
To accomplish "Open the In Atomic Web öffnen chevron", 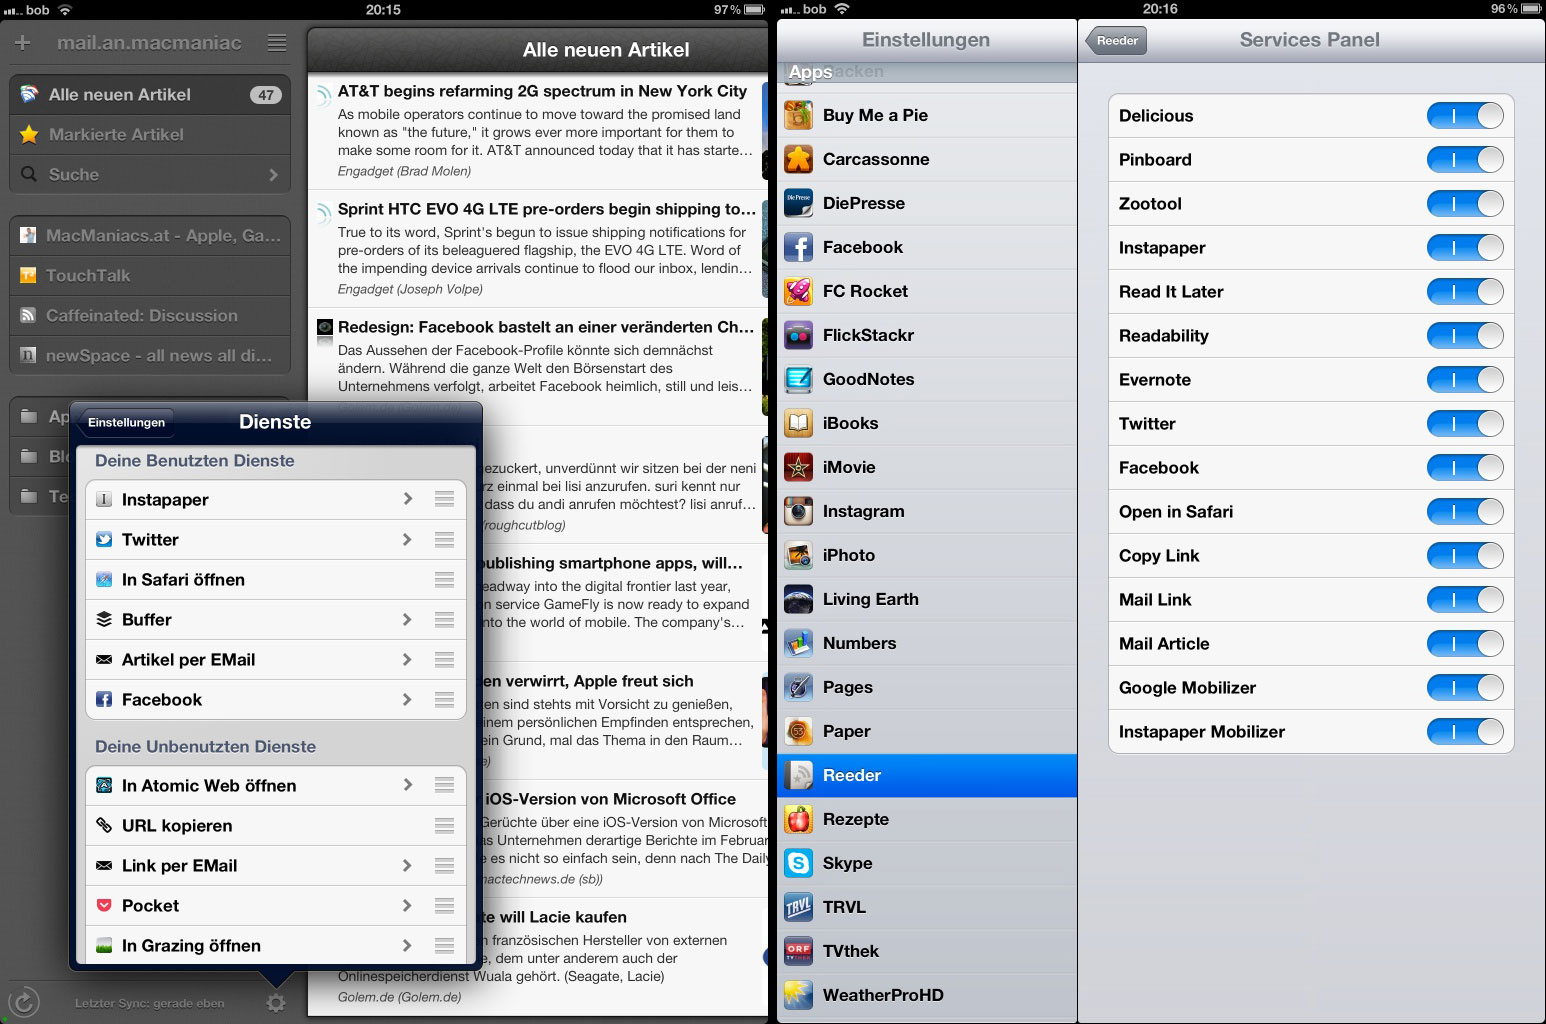I will click(407, 786).
